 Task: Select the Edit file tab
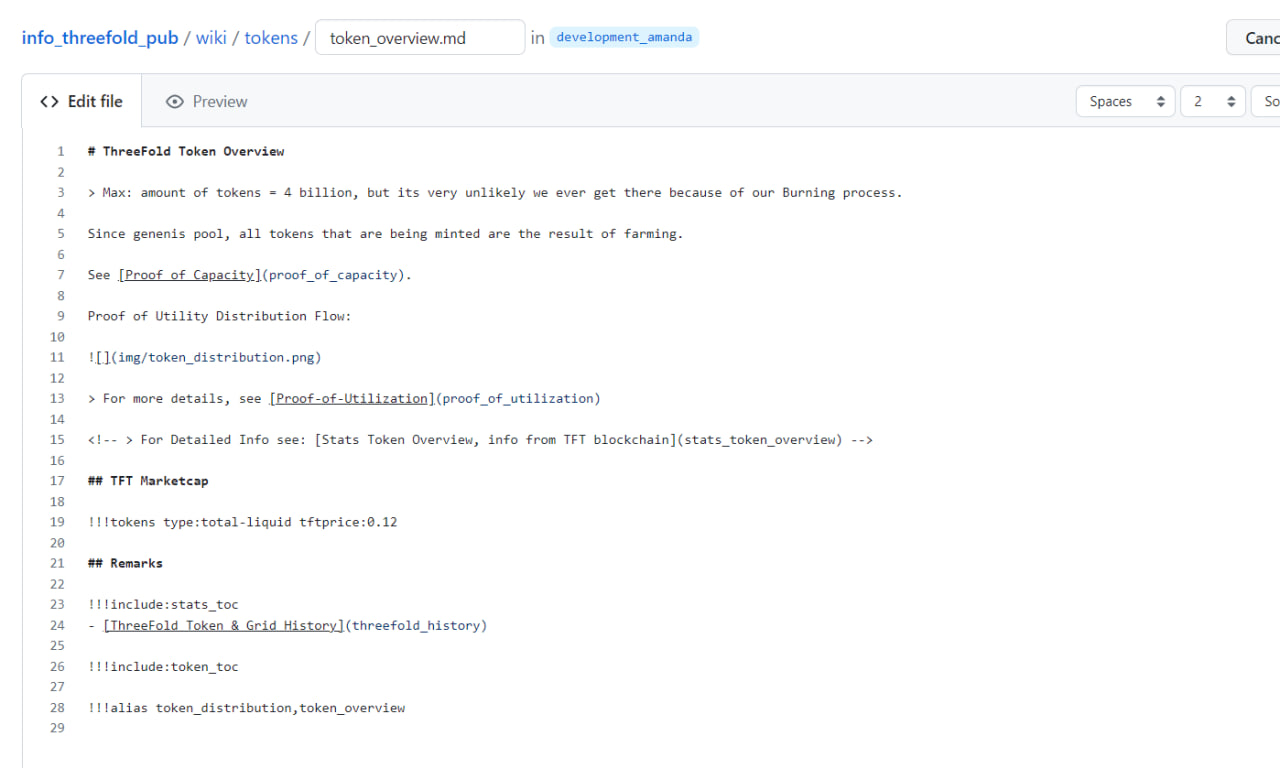[x=80, y=101]
